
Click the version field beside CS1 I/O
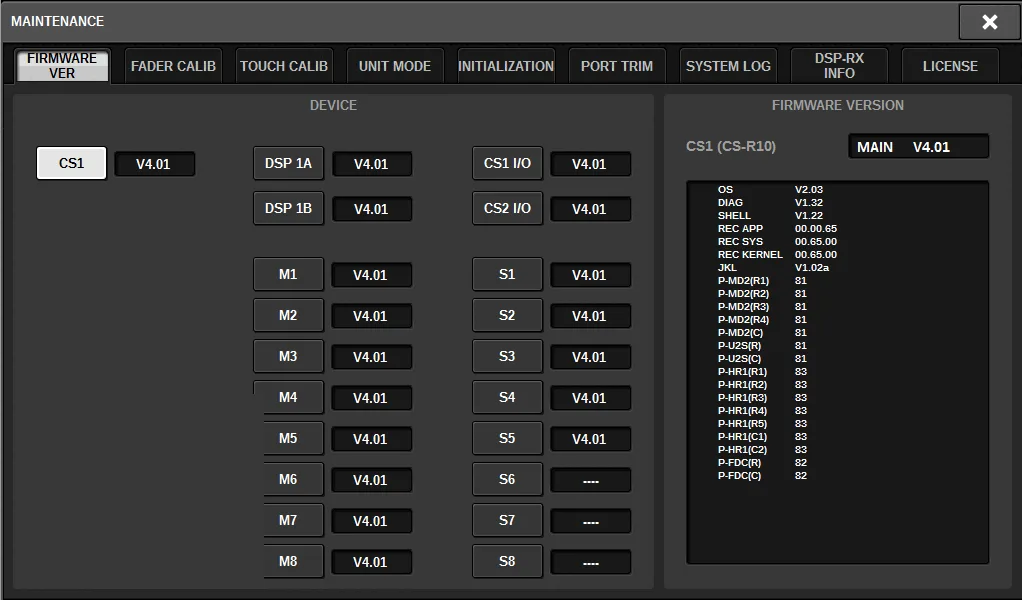(x=591, y=164)
